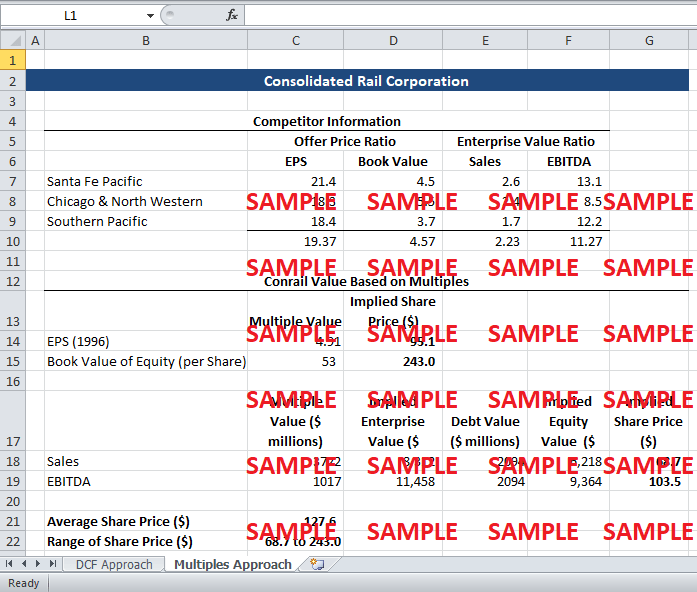Click Santa Fe EPS value 21.4

pyautogui.click(x=323, y=181)
